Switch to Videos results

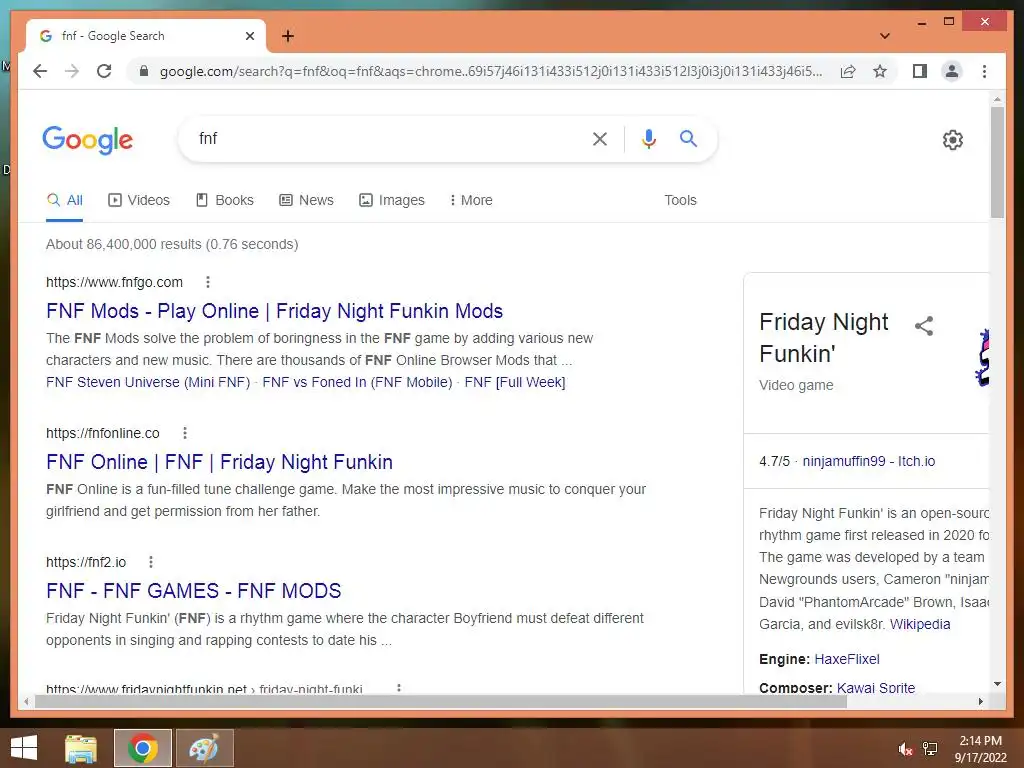point(139,200)
